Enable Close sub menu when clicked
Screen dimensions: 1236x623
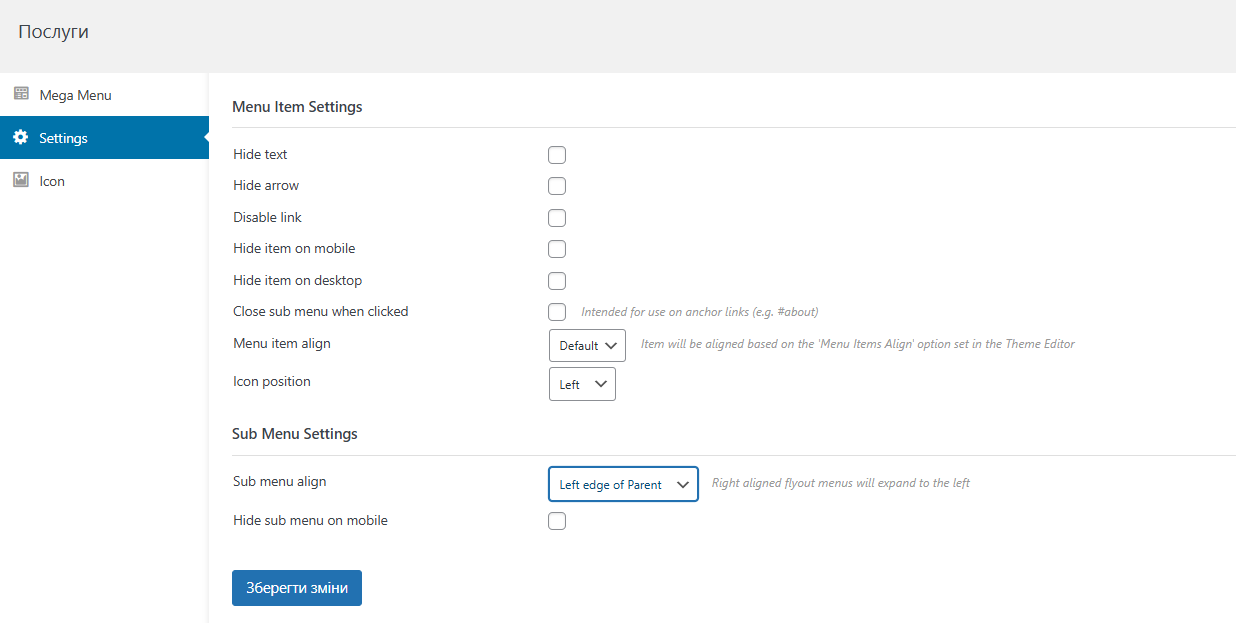[557, 312]
